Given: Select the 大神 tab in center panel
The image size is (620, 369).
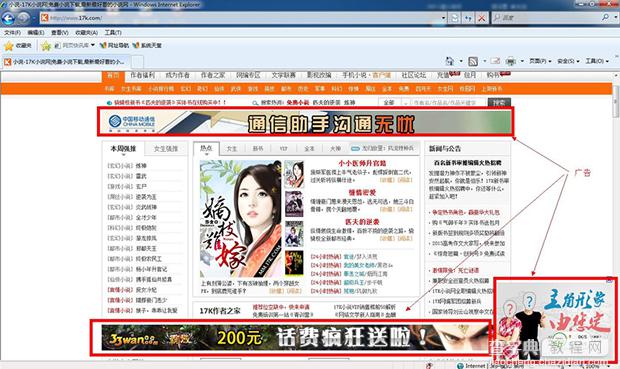Looking at the screenshot, I should click(x=335, y=149).
